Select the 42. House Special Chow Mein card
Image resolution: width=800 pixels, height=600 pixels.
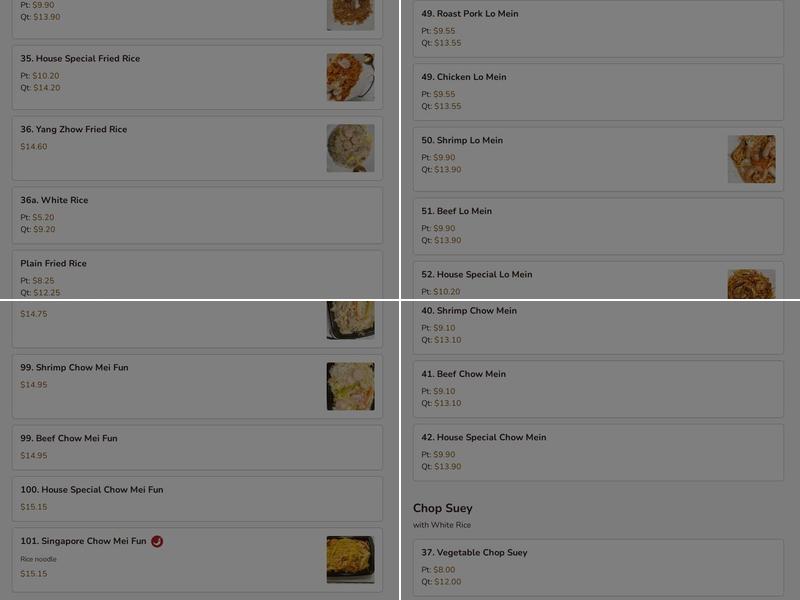597,453
